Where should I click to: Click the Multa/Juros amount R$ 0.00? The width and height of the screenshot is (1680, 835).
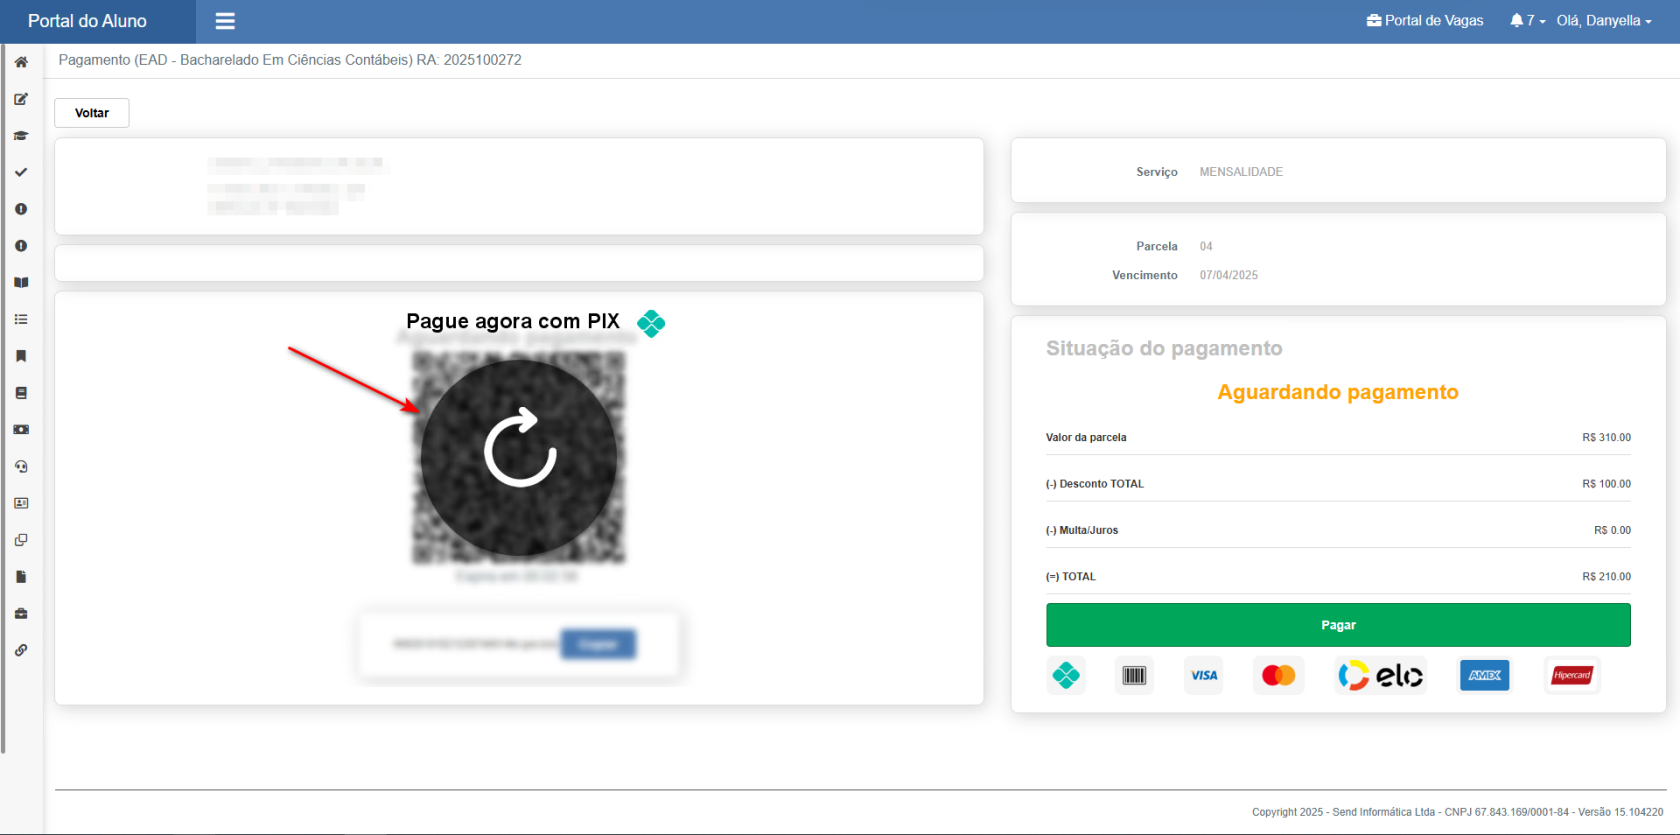click(1612, 531)
